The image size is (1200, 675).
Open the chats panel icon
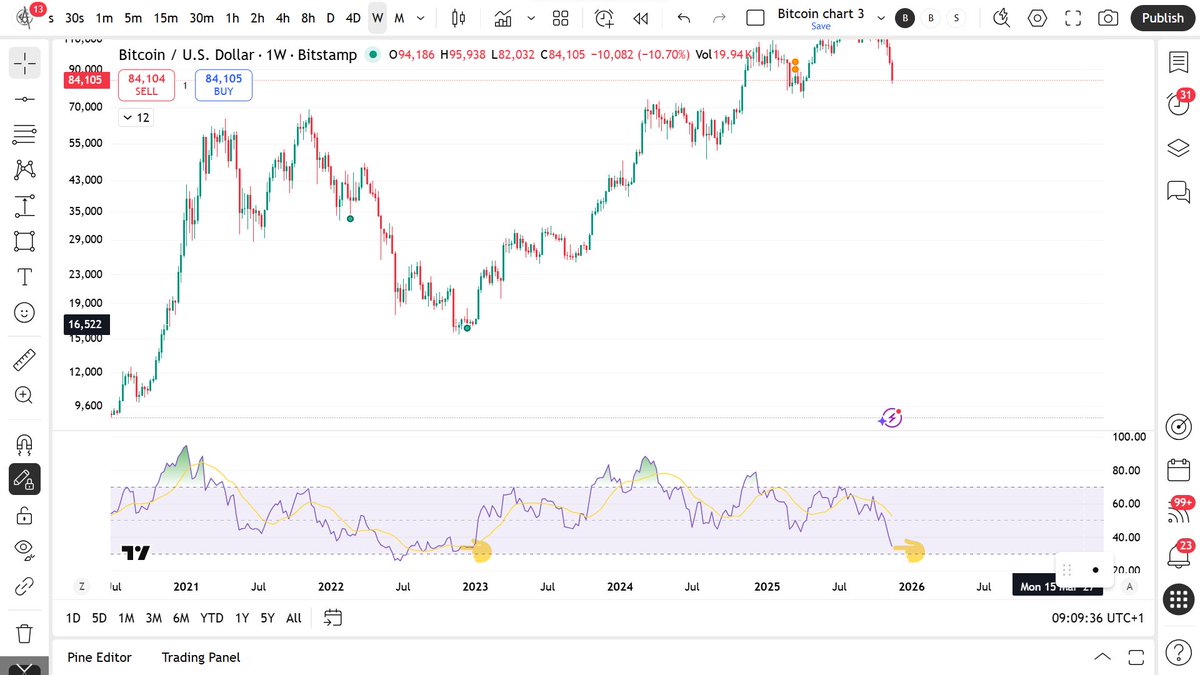pyautogui.click(x=1177, y=190)
